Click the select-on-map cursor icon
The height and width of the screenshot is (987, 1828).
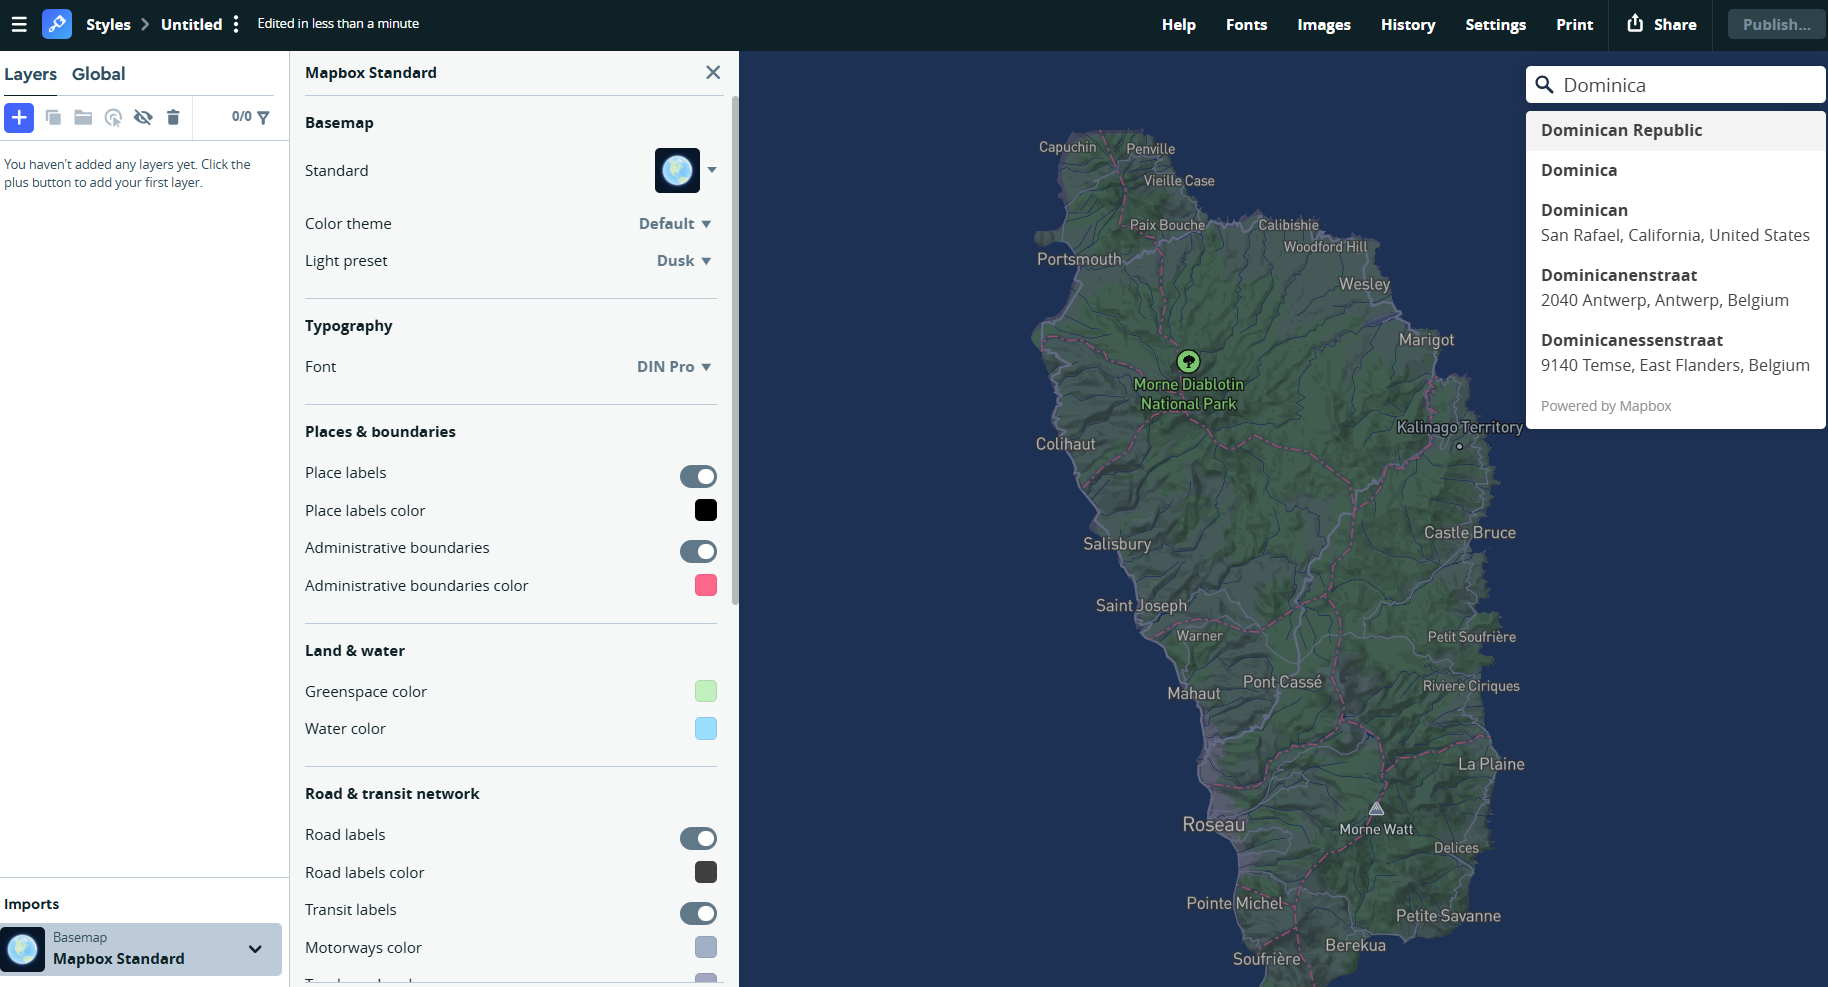[x=113, y=118]
